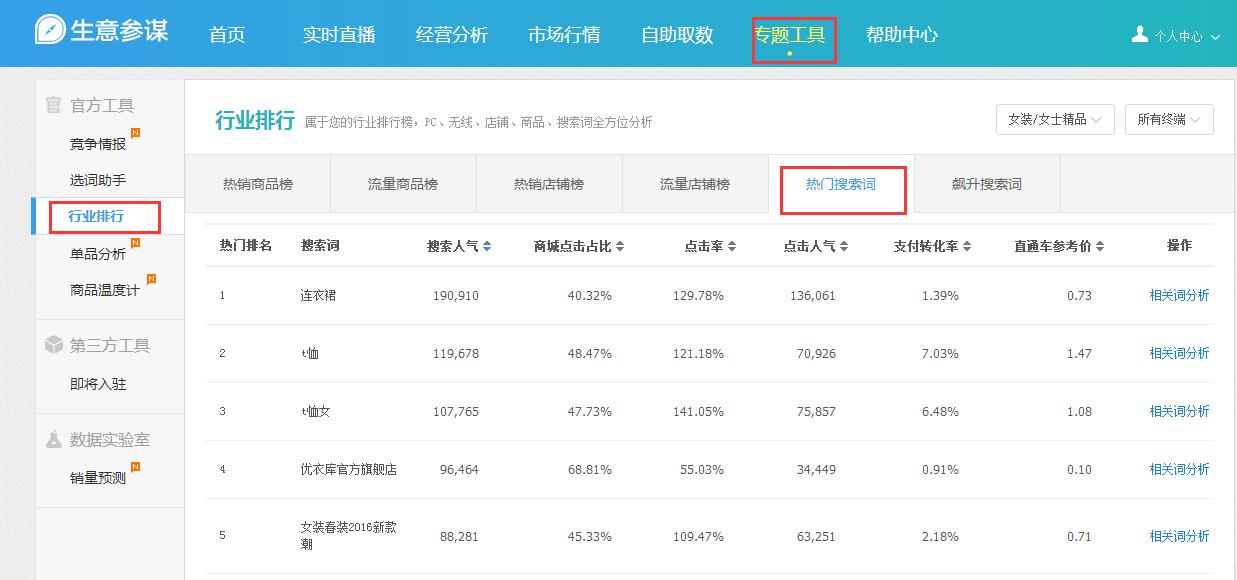This screenshot has width=1237, height=580.
Task: Open the 女装/女士精品 category dropdown
Action: tap(1055, 119)
